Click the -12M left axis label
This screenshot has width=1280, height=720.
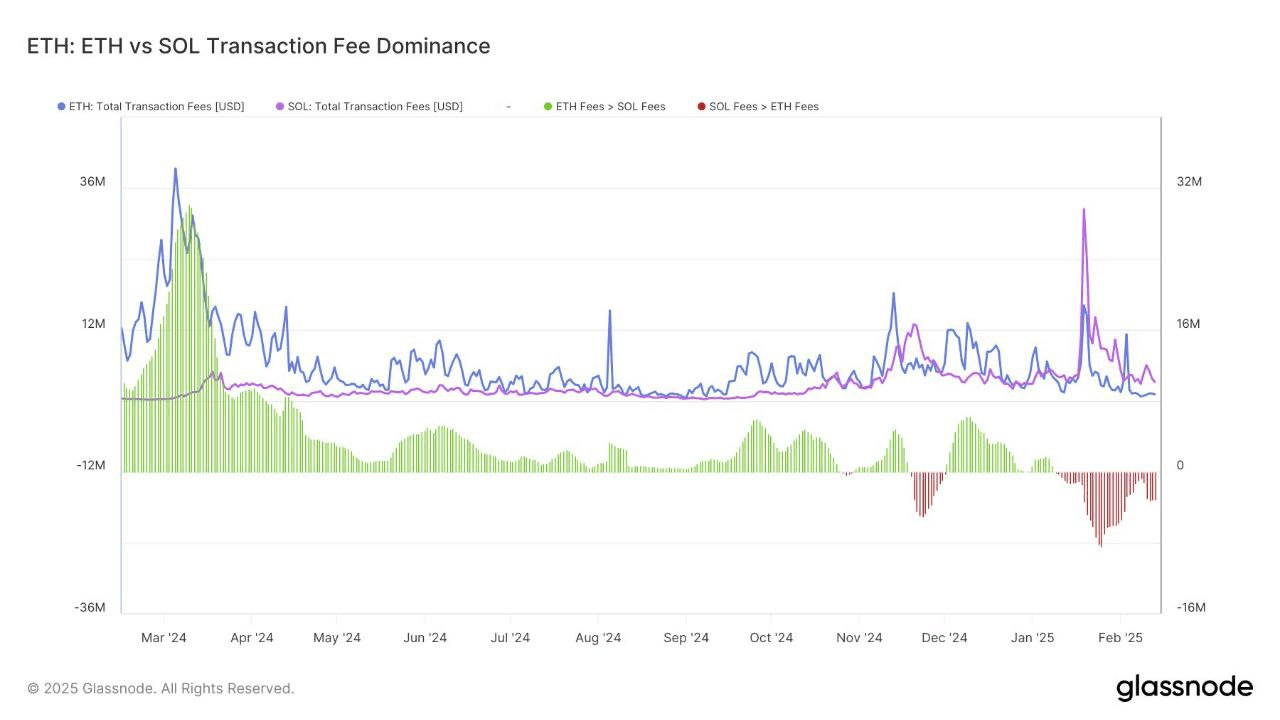[x=90, y=466]
